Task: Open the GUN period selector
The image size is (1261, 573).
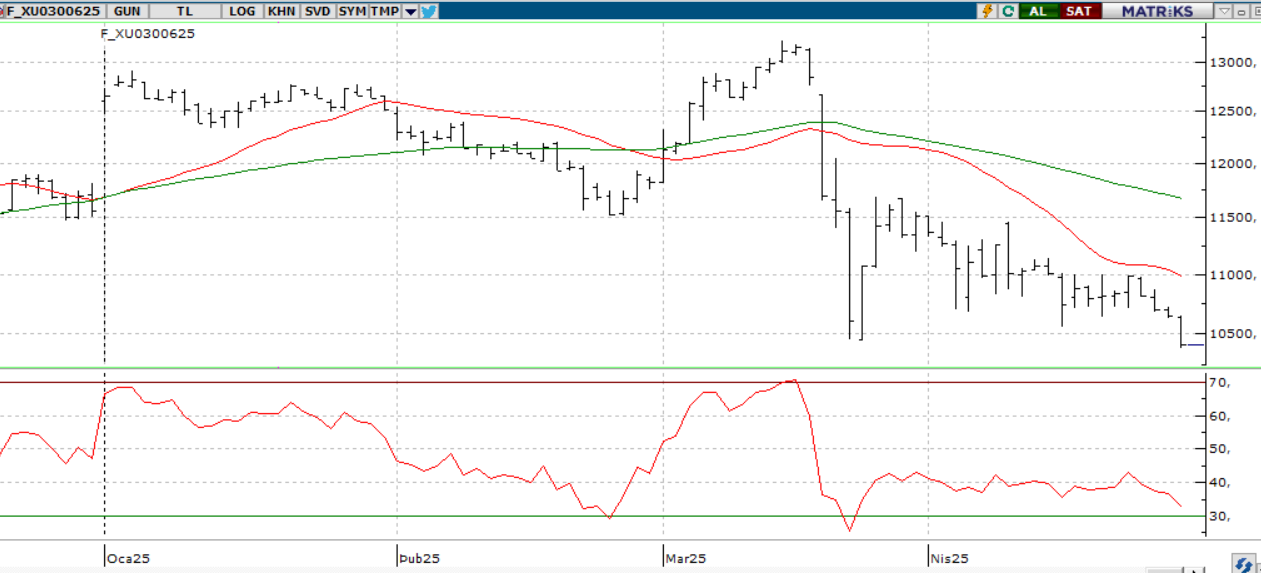Action: click(x=127, y=11)
